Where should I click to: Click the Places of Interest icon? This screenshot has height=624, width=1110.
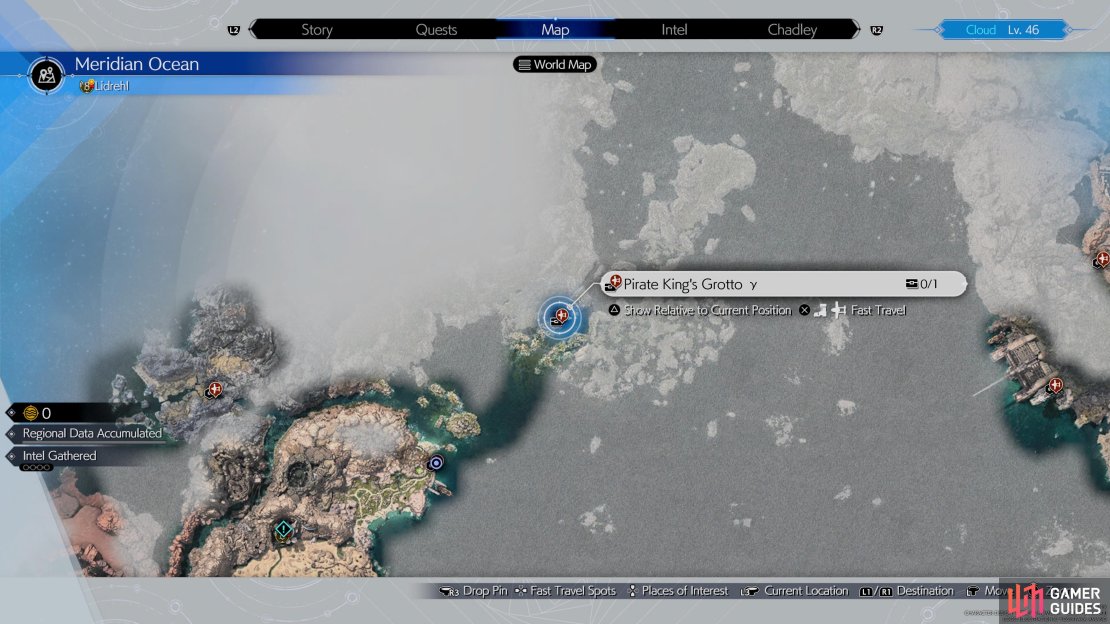coord(632,591)
